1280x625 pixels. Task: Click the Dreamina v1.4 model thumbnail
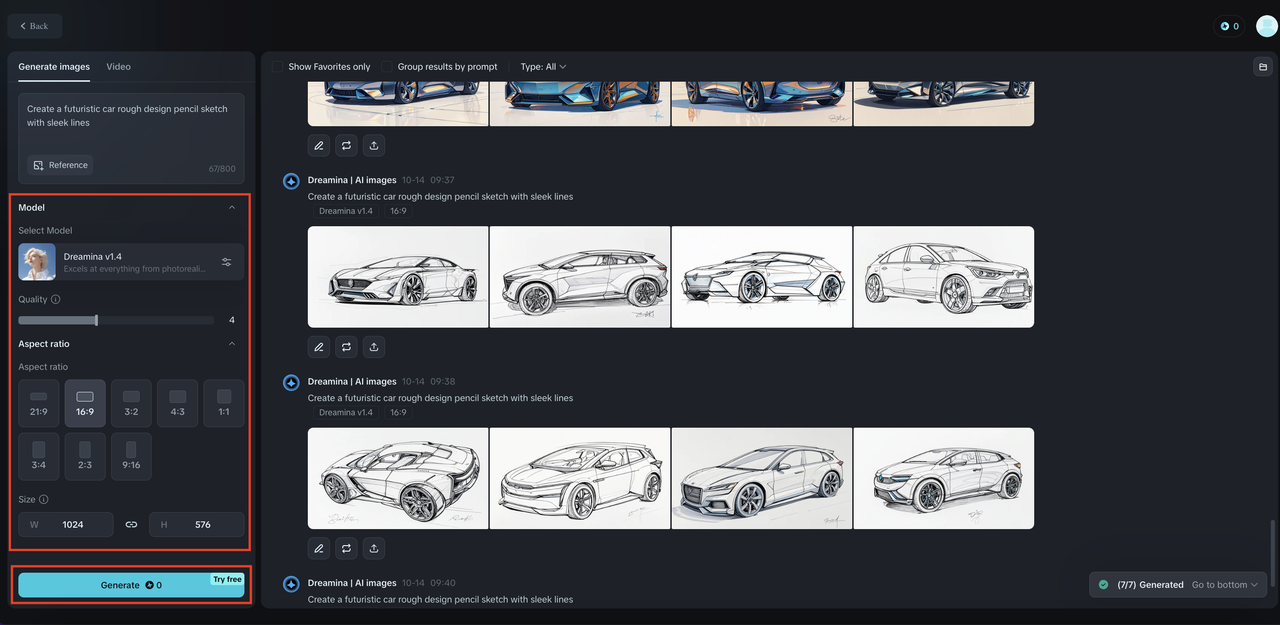click(37, 262)
